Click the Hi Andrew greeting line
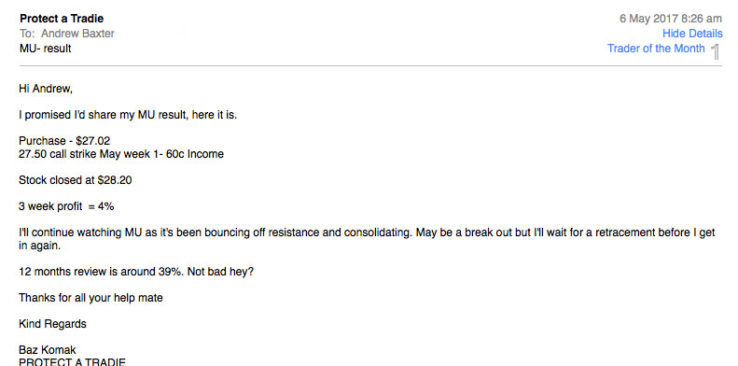This screenshot has width=738, height=366. click(46, 88)
